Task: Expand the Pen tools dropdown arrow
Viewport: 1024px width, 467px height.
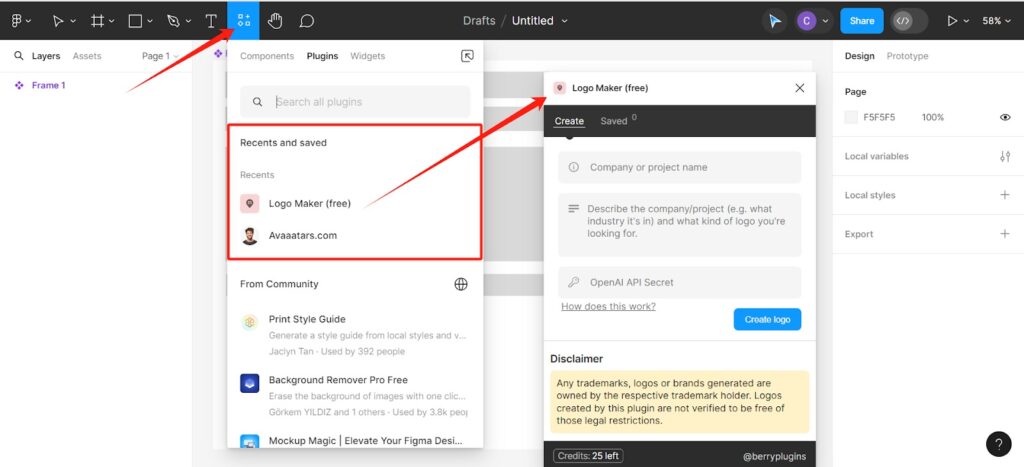Action: coord(188,21)
